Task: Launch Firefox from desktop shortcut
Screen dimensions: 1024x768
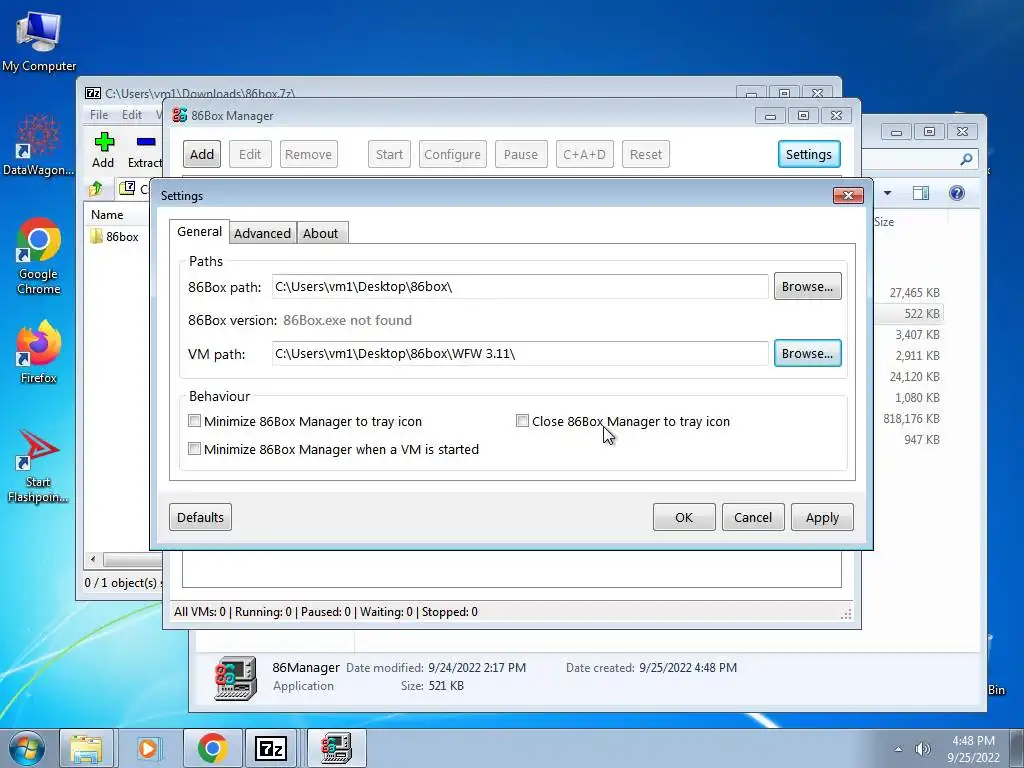Action: pyautogui.click(x=39, y=351)
